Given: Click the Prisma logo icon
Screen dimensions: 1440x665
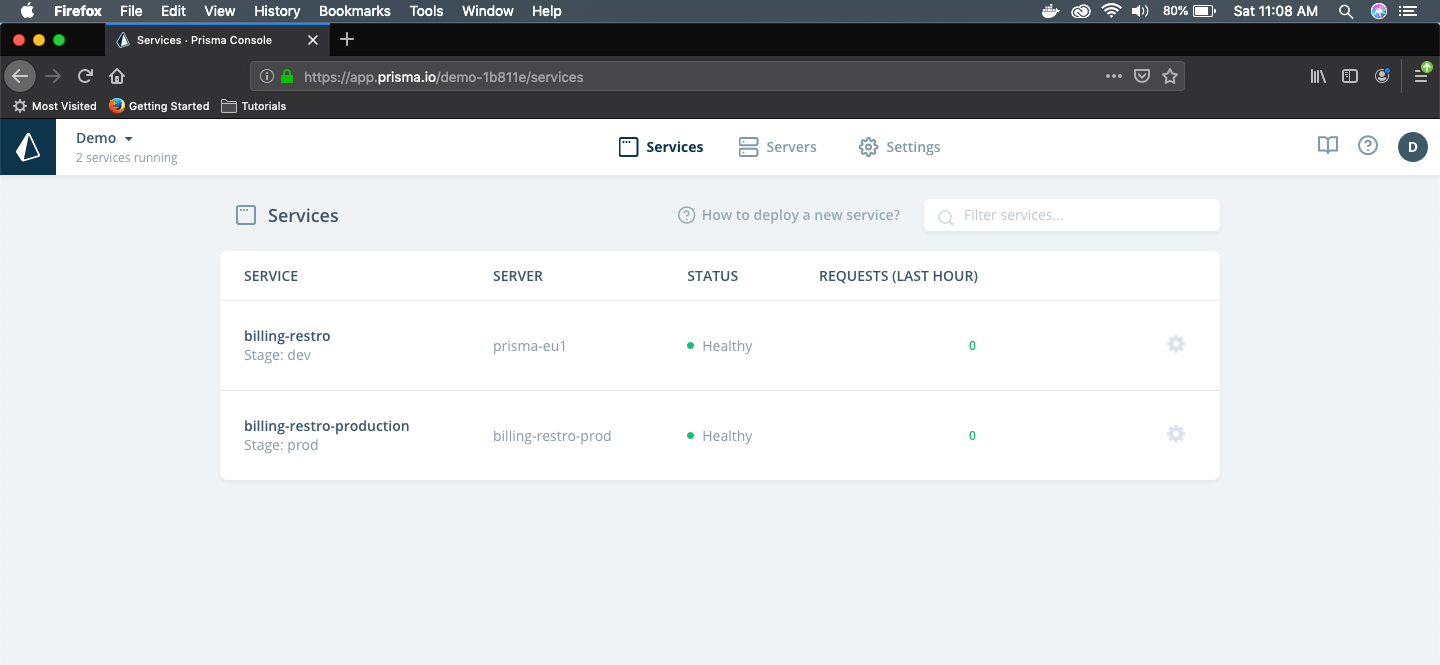Looking at the screenshot, I should coord(28,147).
